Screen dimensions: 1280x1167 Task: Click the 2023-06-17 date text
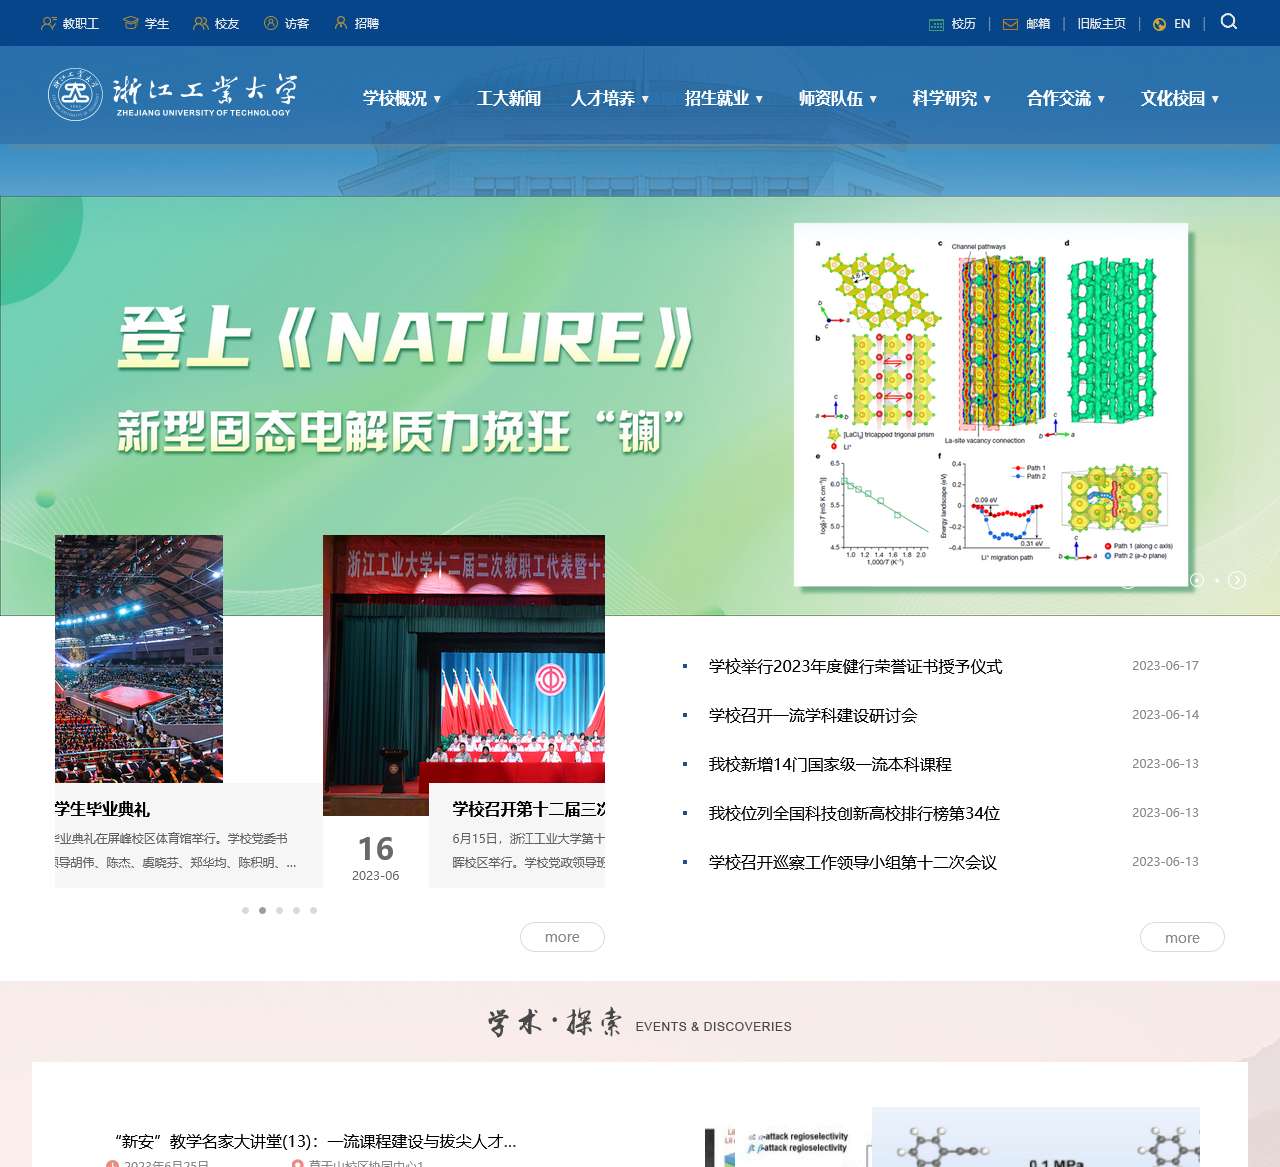click(x=1165, y=666)
